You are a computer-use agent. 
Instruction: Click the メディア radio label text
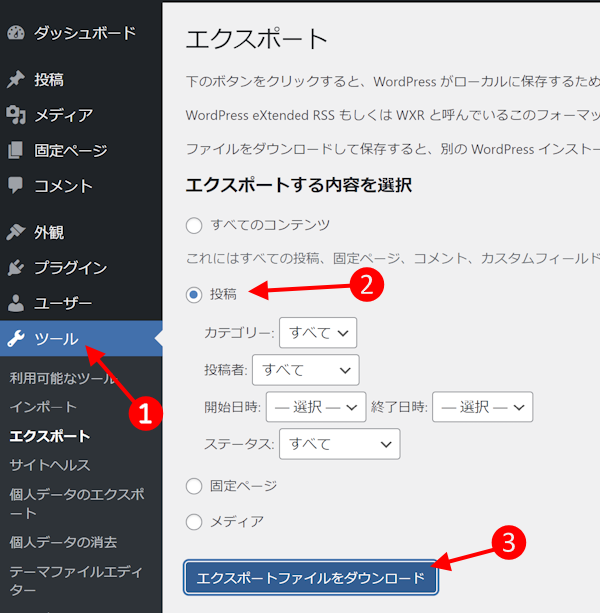tap(237, 522)
